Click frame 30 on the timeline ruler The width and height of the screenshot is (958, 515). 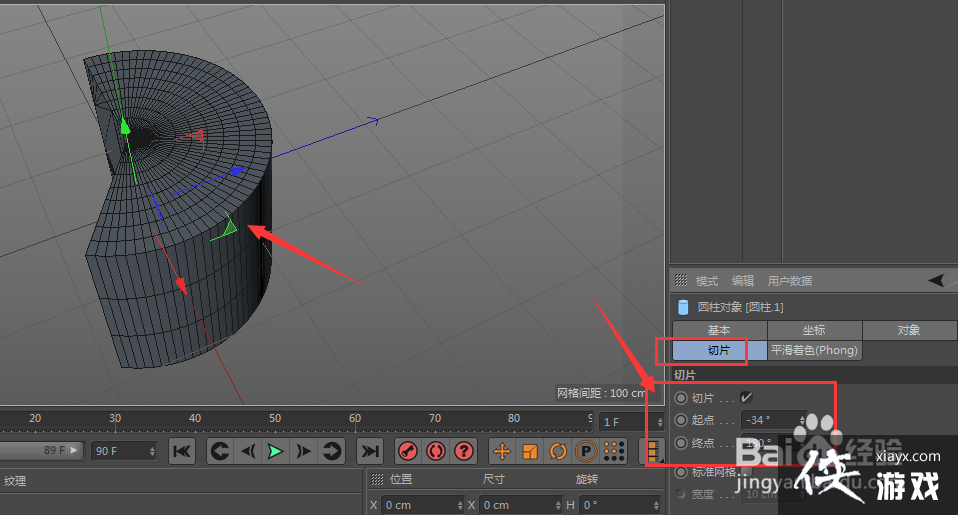pos(115,418)
